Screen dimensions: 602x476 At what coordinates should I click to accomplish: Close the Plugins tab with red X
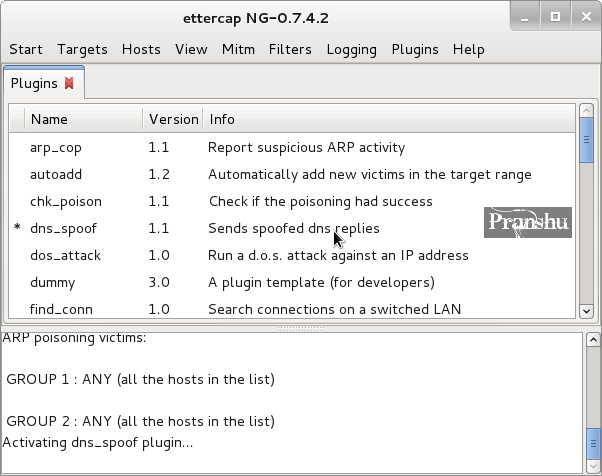coord(69,83)
